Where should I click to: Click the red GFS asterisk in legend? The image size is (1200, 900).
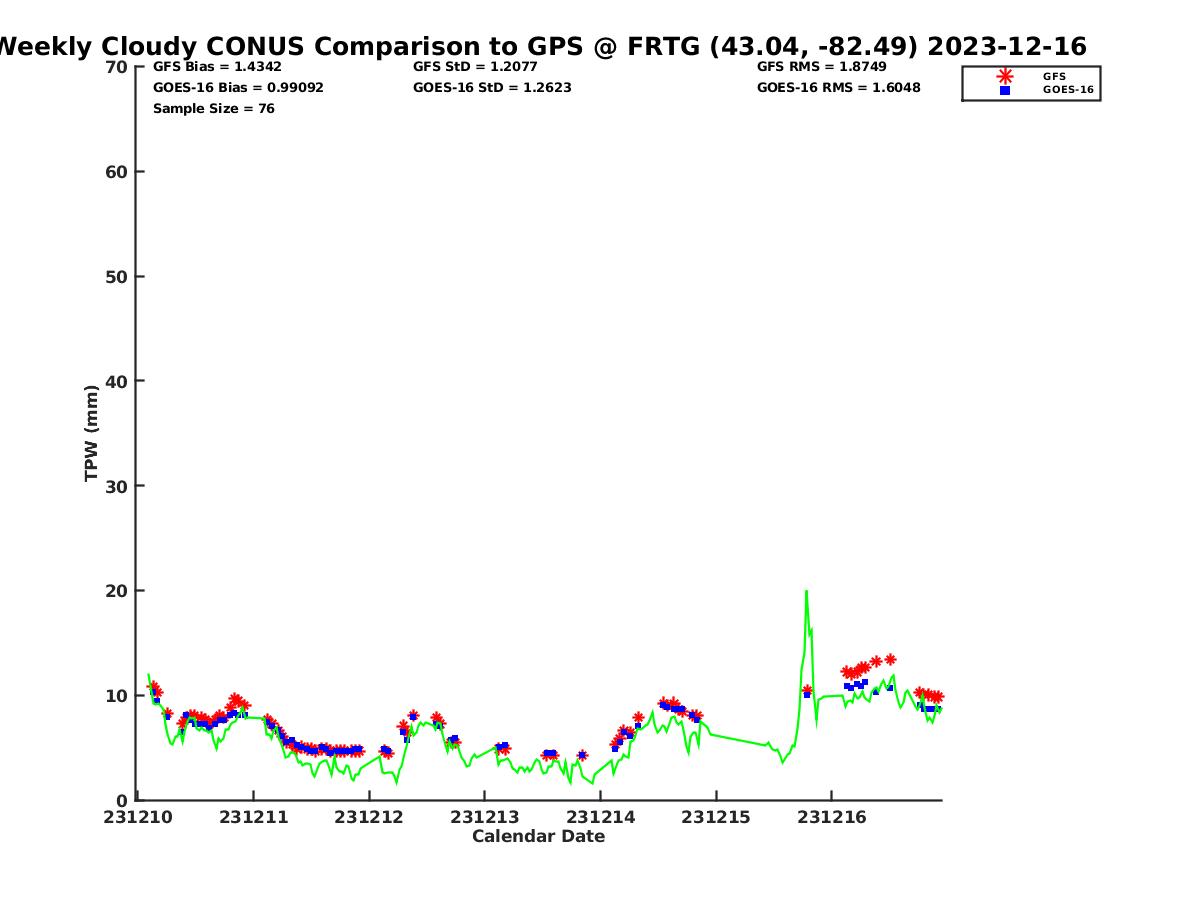1004,76
